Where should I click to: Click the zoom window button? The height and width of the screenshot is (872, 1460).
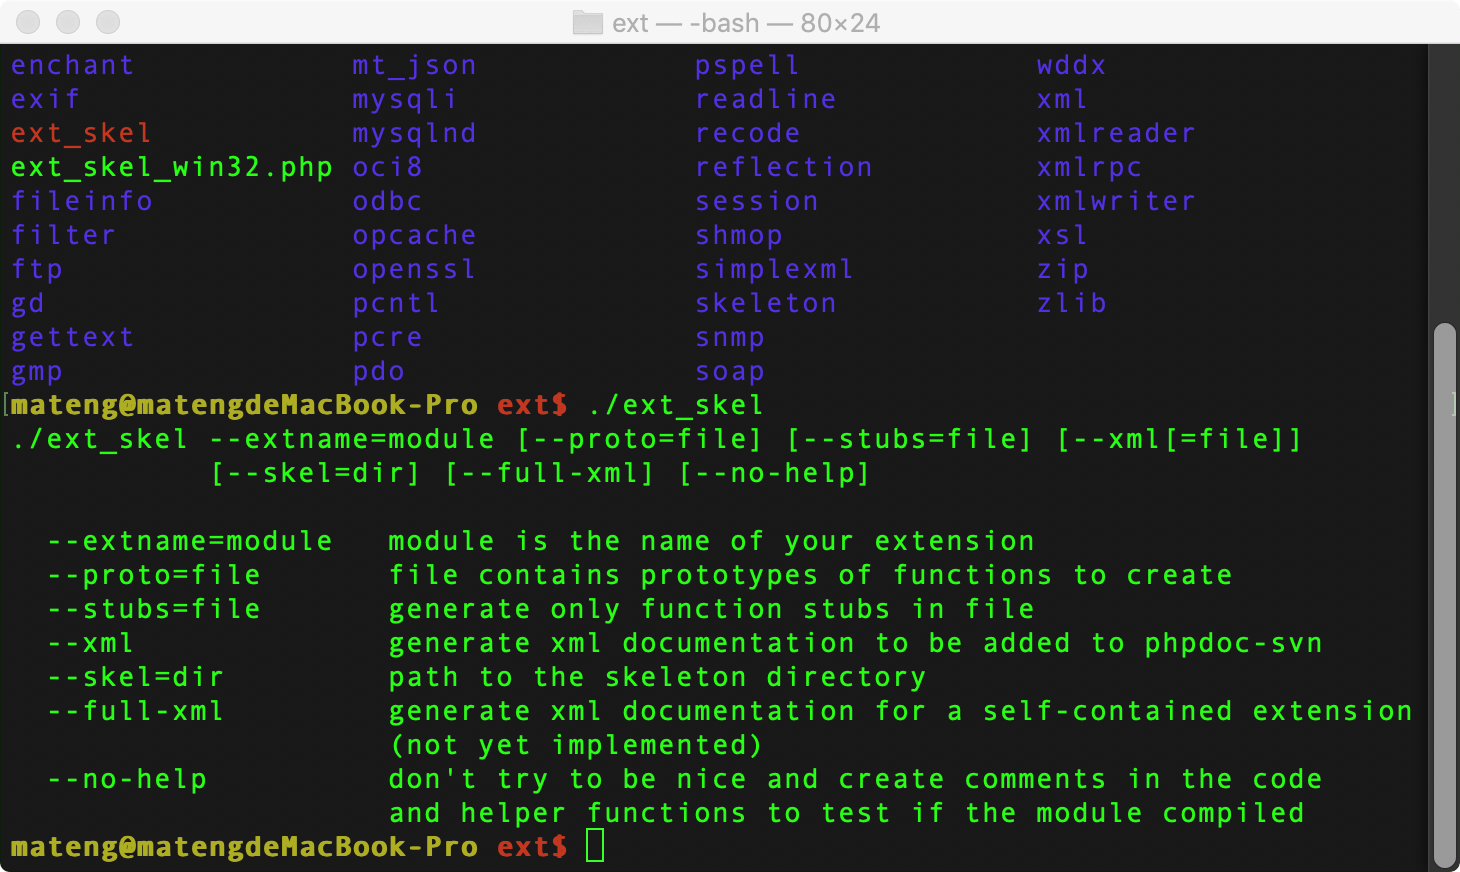pyautogui.click(x=108, y=22)
